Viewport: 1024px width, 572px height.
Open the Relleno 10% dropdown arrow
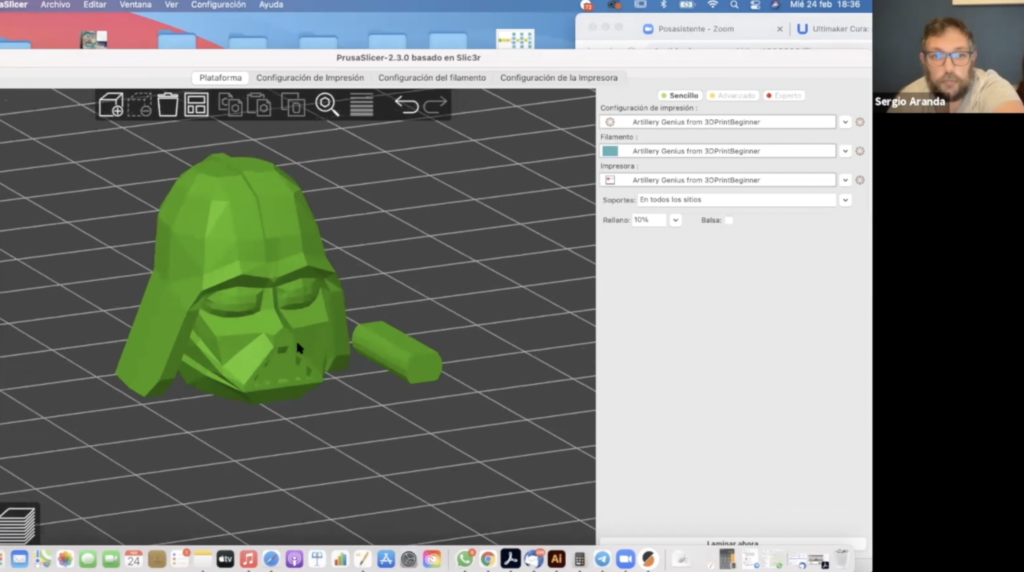click(x=675, y=220)
